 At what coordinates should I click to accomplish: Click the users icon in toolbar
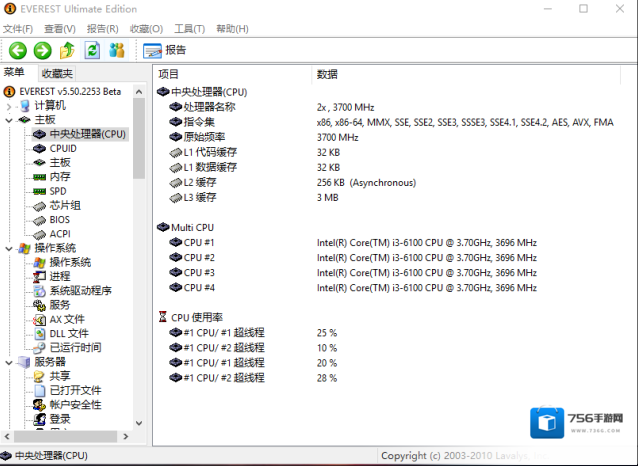point(117,50)
